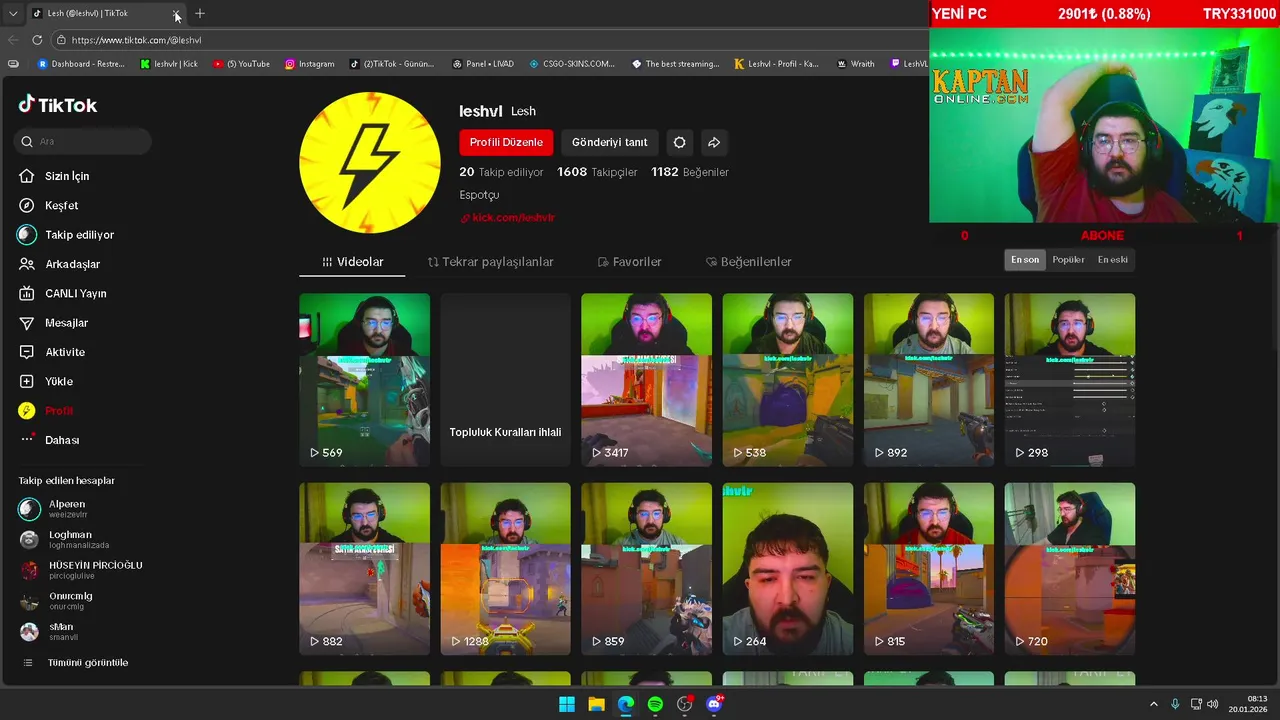Screen dimensions: 1280x720
Task: Open the Windows Start menu
Action: pos(567,704)
